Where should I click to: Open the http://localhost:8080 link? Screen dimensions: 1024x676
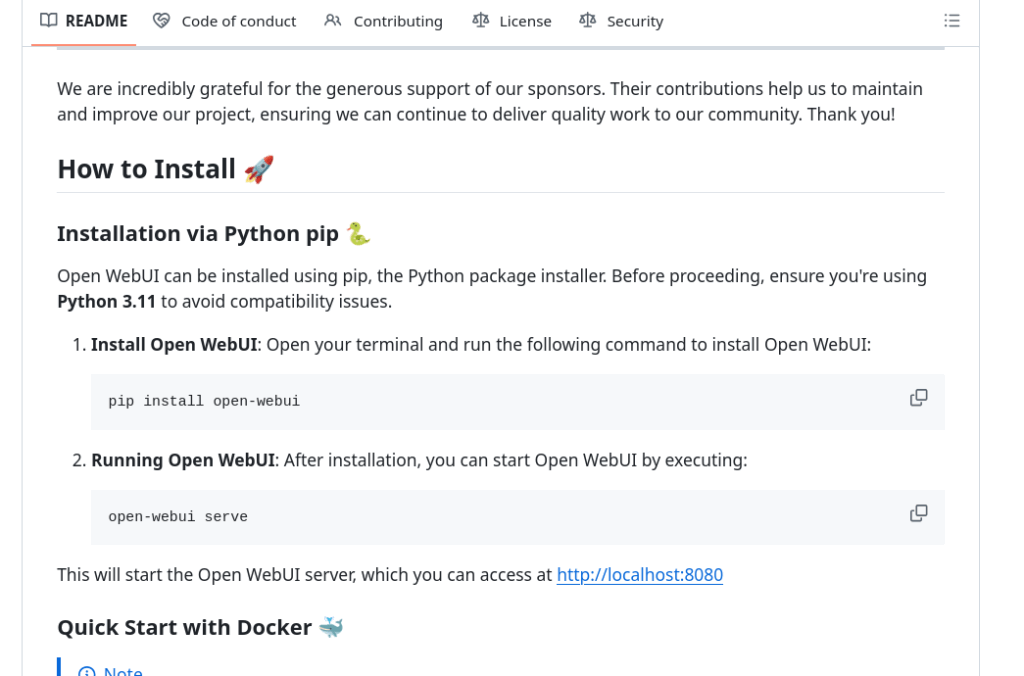click(639, 575)
